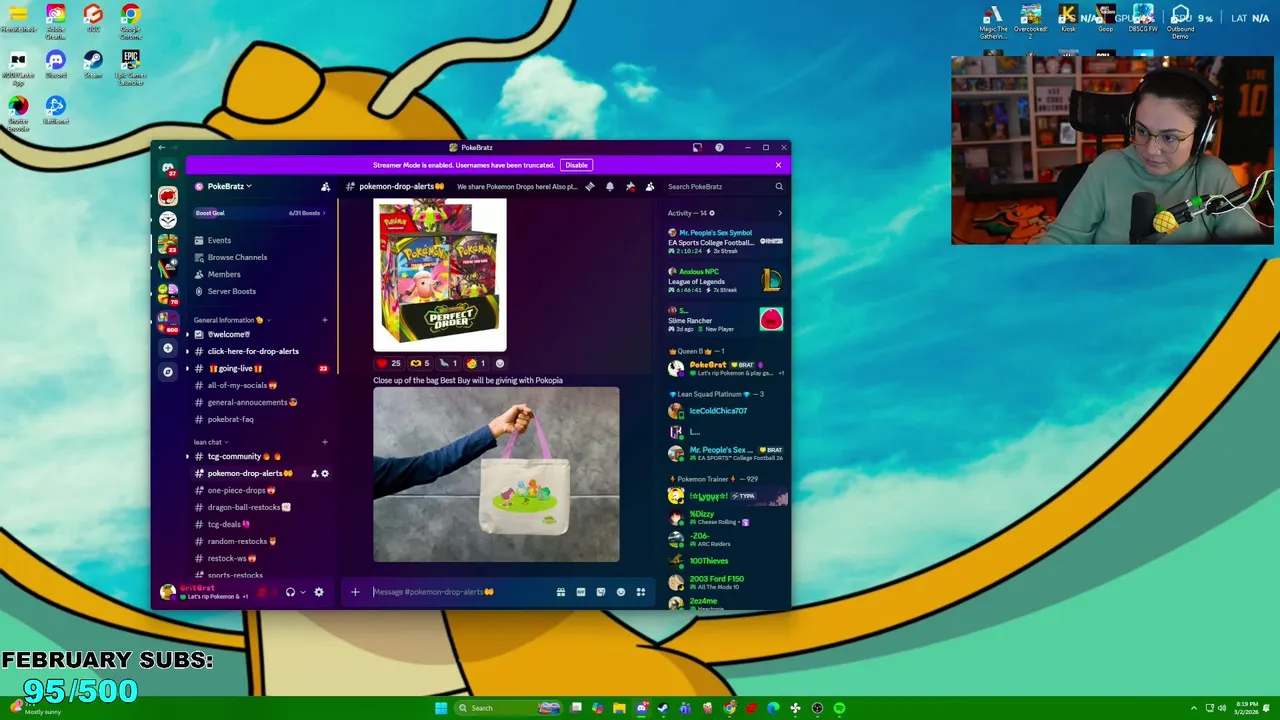Open the Pokopia tote bag image
1280x720 pixels.
496,475
